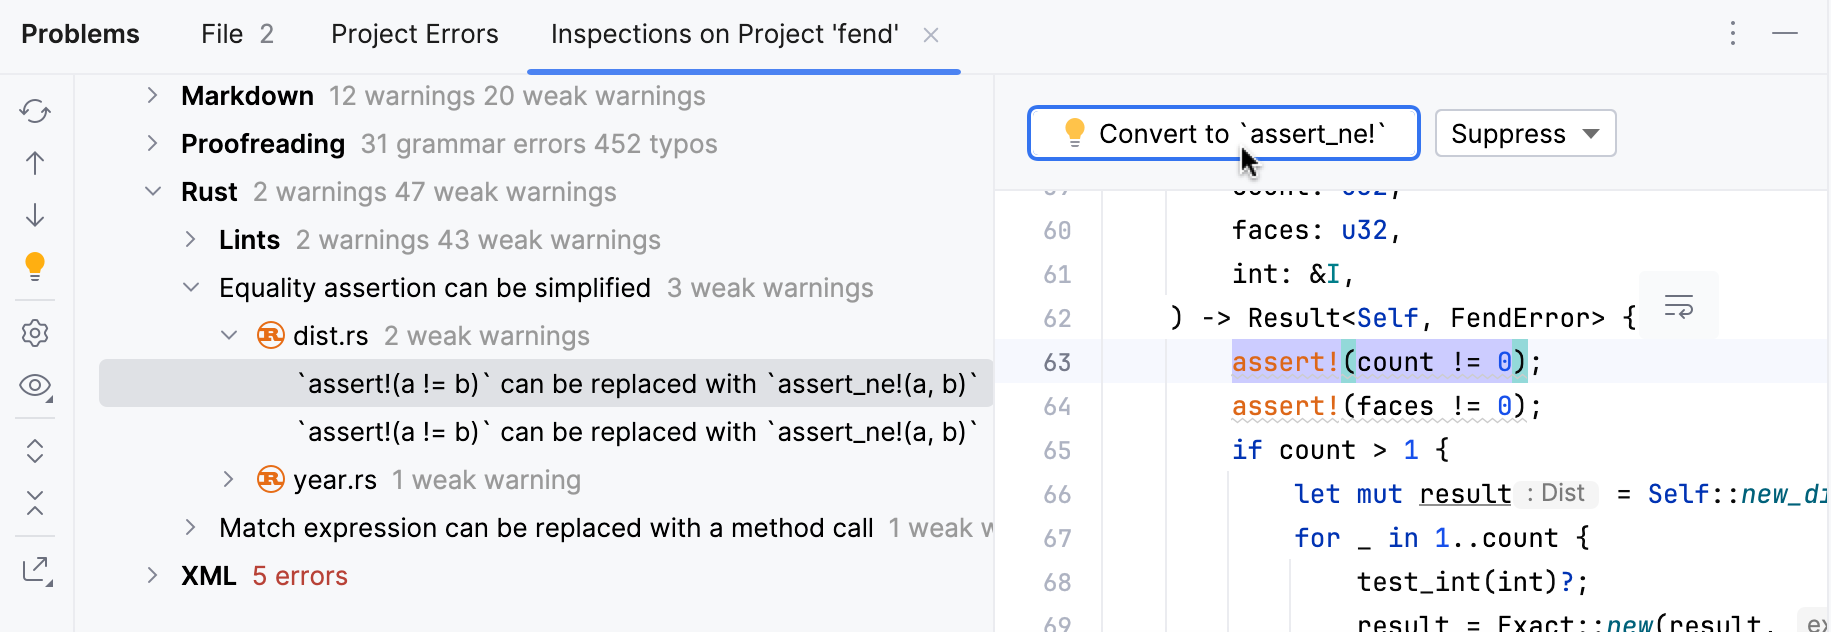This screenshot has width=1831, height=632.
Task: Open the three-dot more options menu
Action: 1733,33
